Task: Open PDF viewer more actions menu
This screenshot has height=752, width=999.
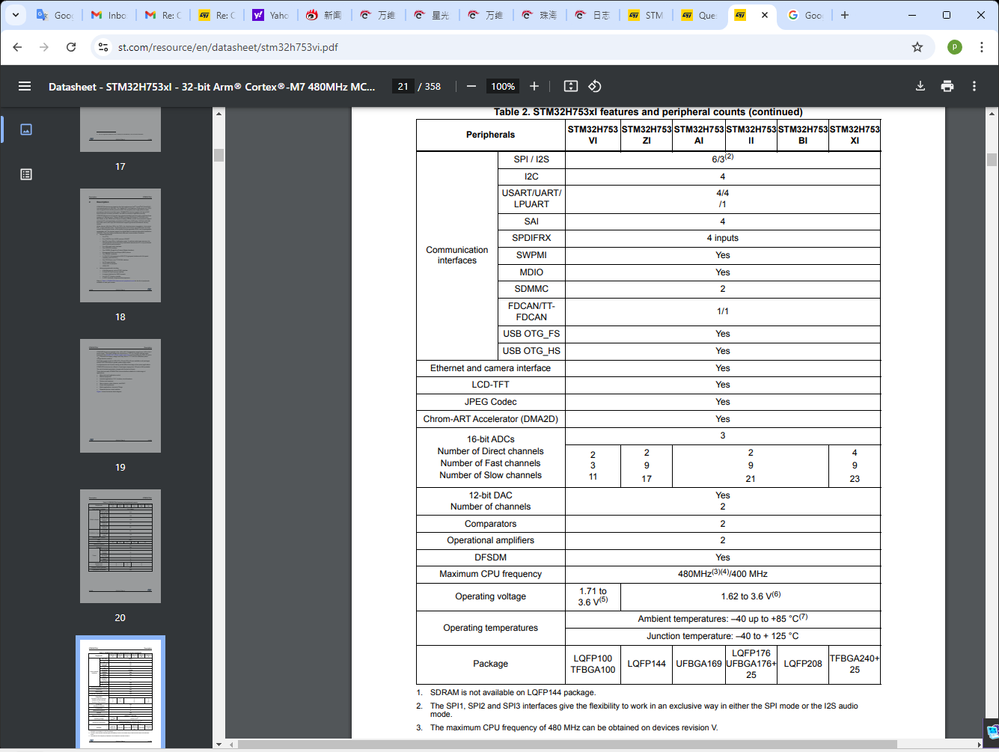Action: (x=974, y=86)
